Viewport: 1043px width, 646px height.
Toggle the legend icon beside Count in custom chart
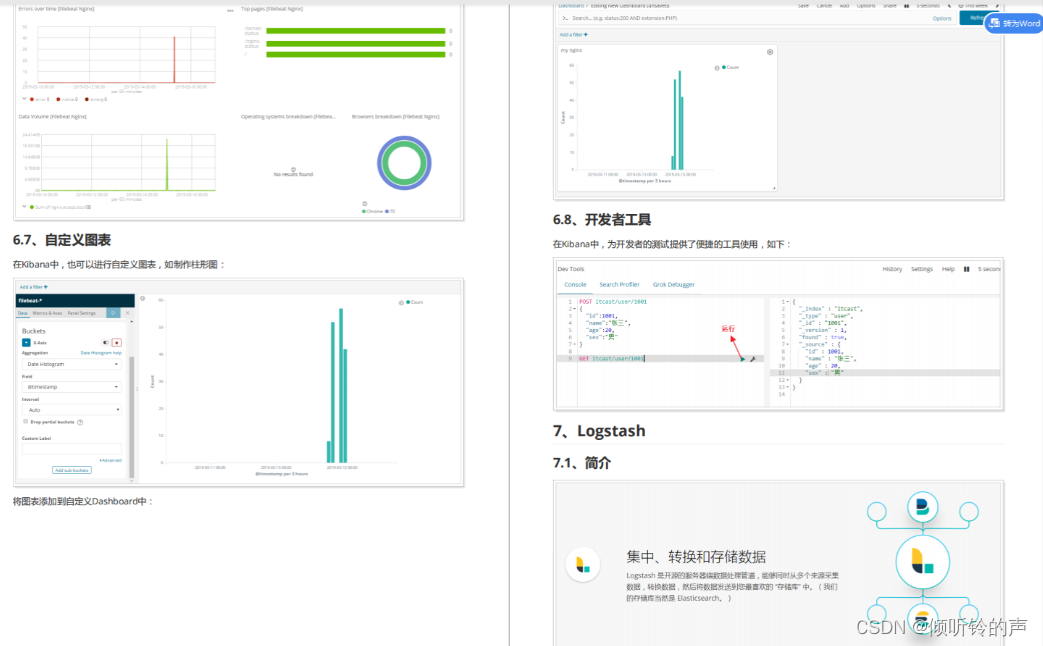tap(401, 303)
